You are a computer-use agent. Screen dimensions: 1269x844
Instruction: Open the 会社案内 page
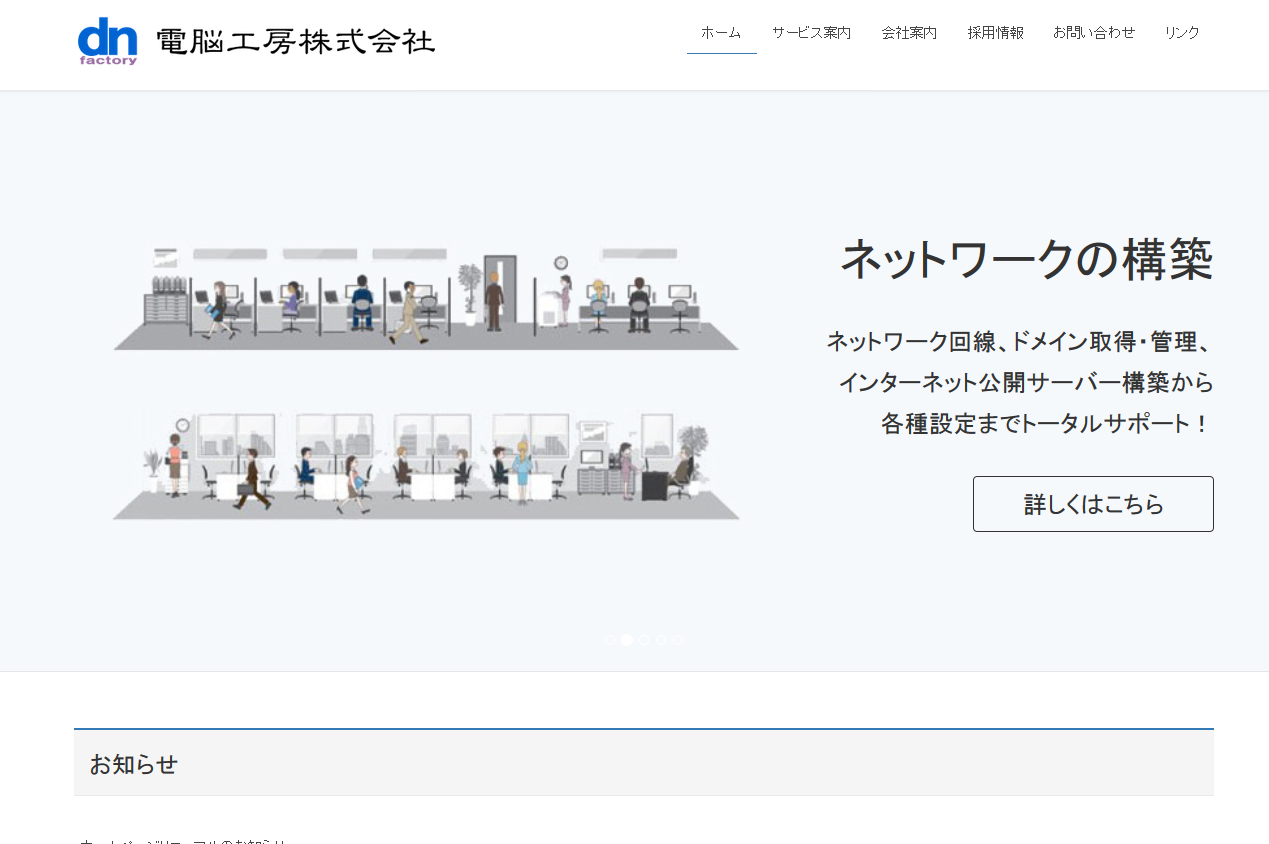click(908, 32)
